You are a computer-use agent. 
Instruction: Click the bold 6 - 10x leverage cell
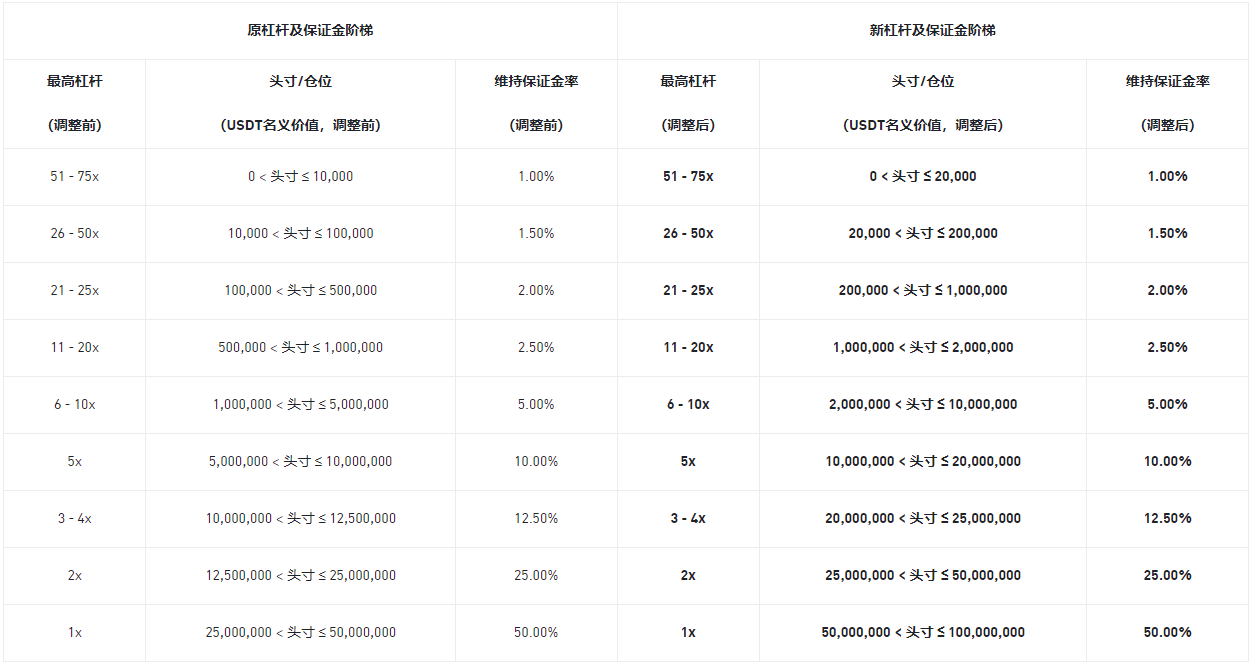click(688, 404)
